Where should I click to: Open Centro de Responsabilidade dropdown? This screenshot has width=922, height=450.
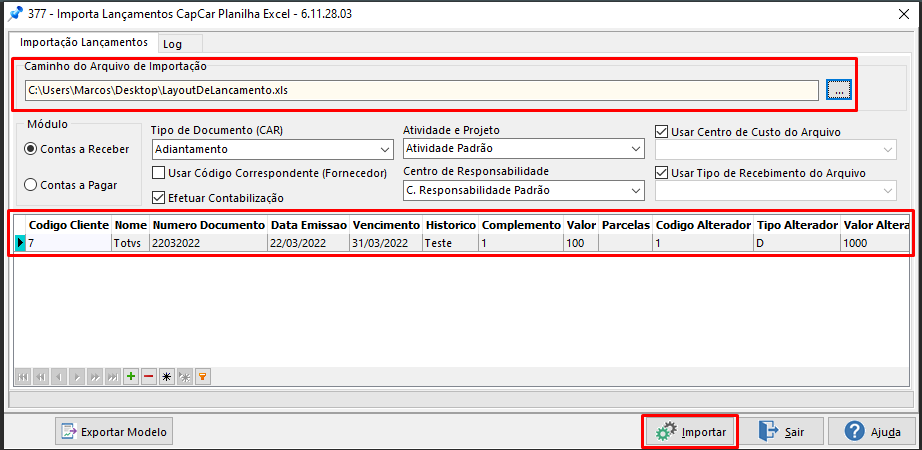[636, 191]
